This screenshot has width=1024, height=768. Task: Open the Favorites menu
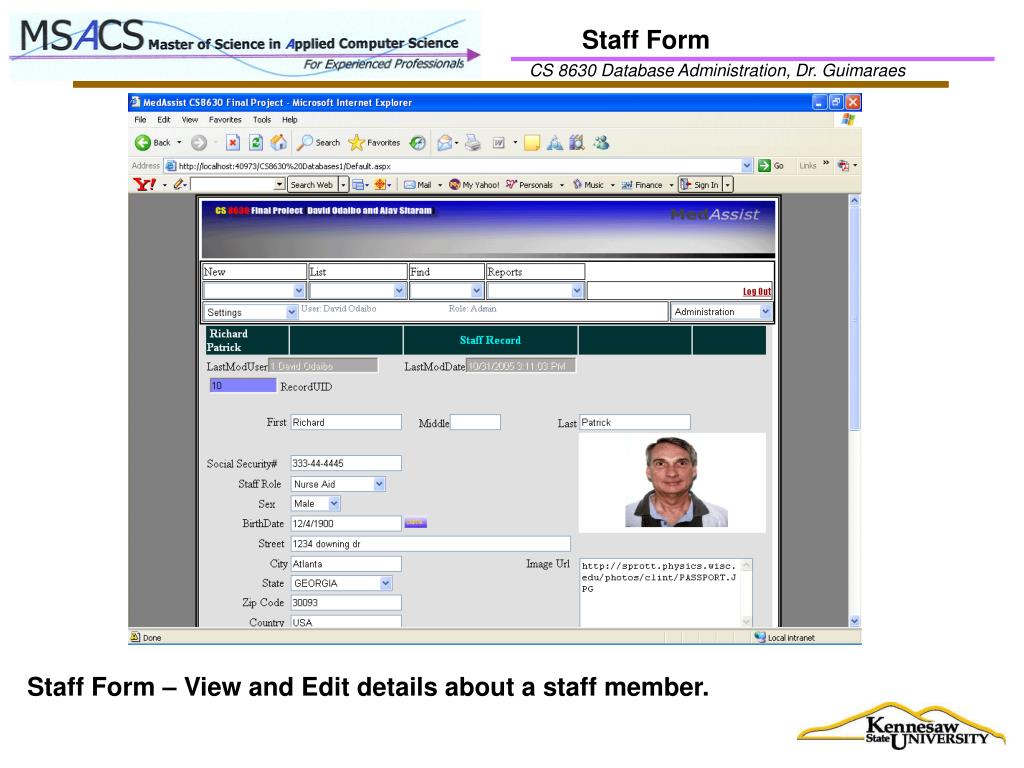tap(225, 120)
